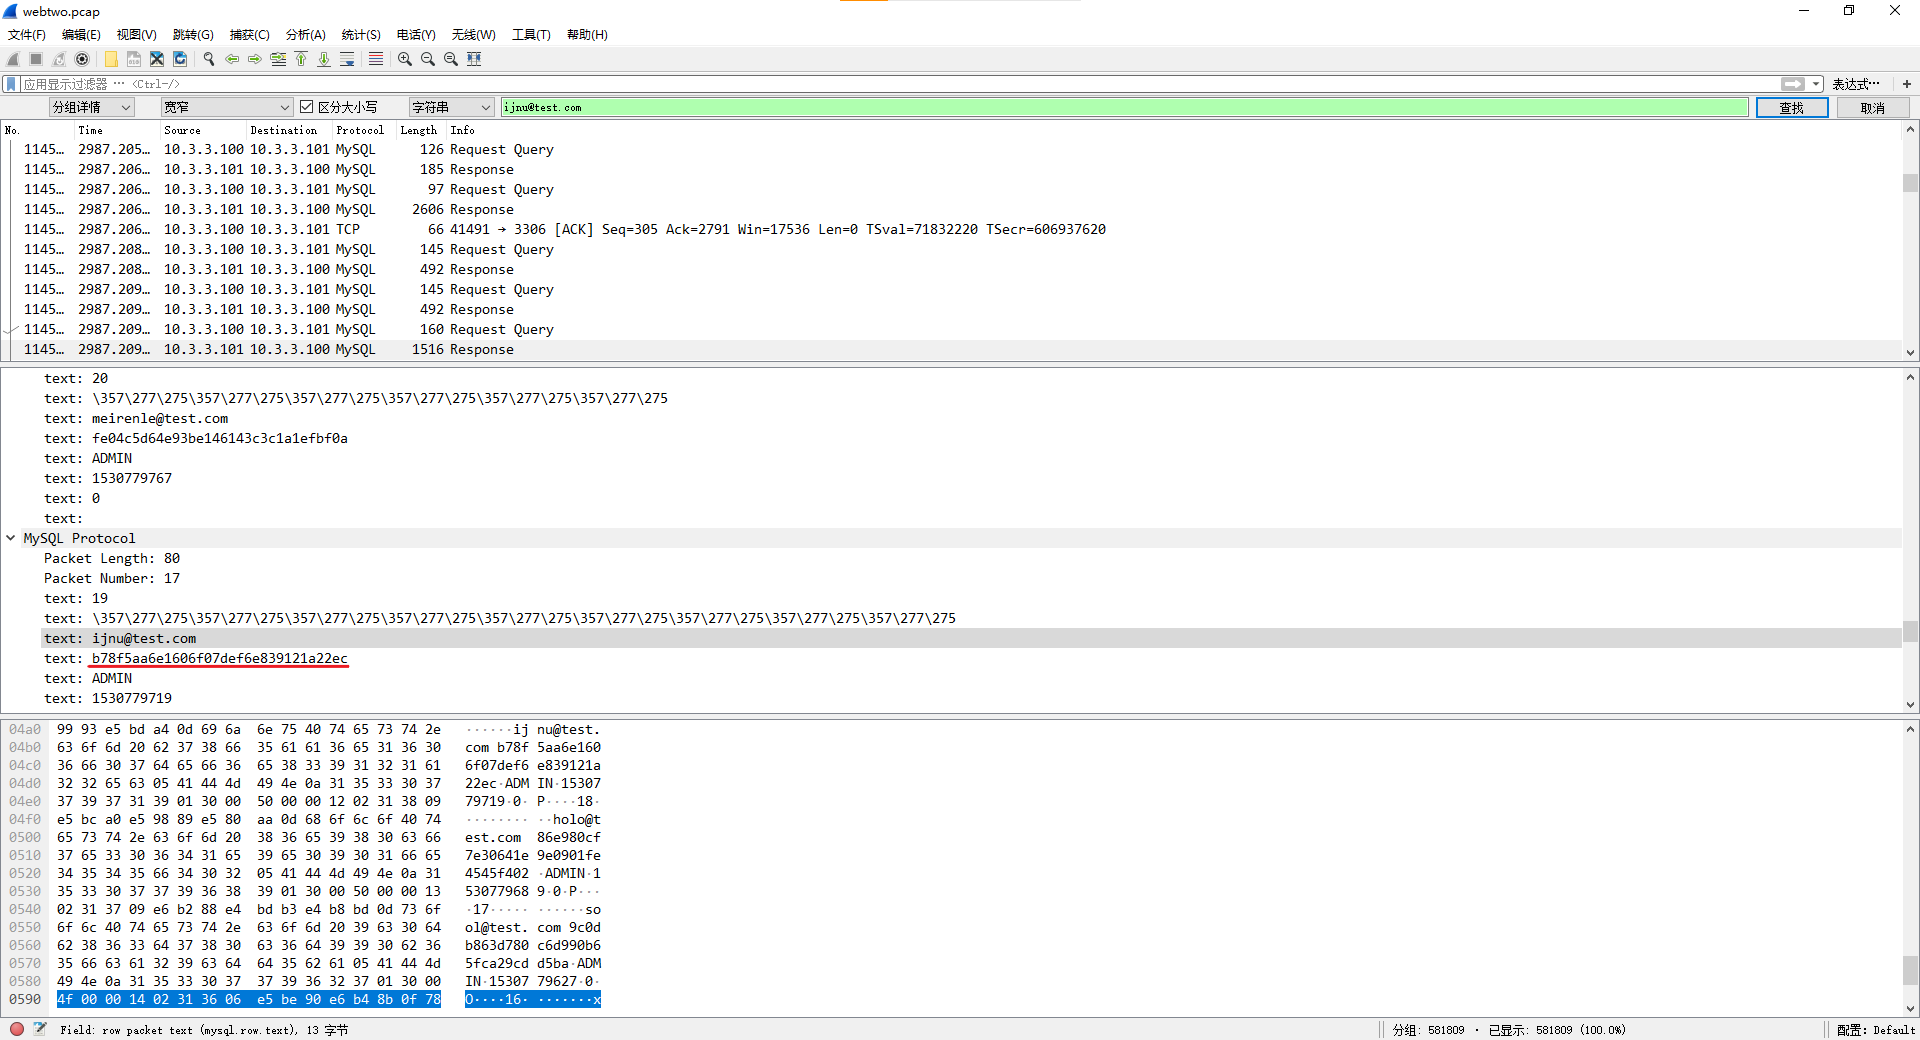
Task: Open the 宽窄 character width dropdown
Action: click(x=226, y=107)
